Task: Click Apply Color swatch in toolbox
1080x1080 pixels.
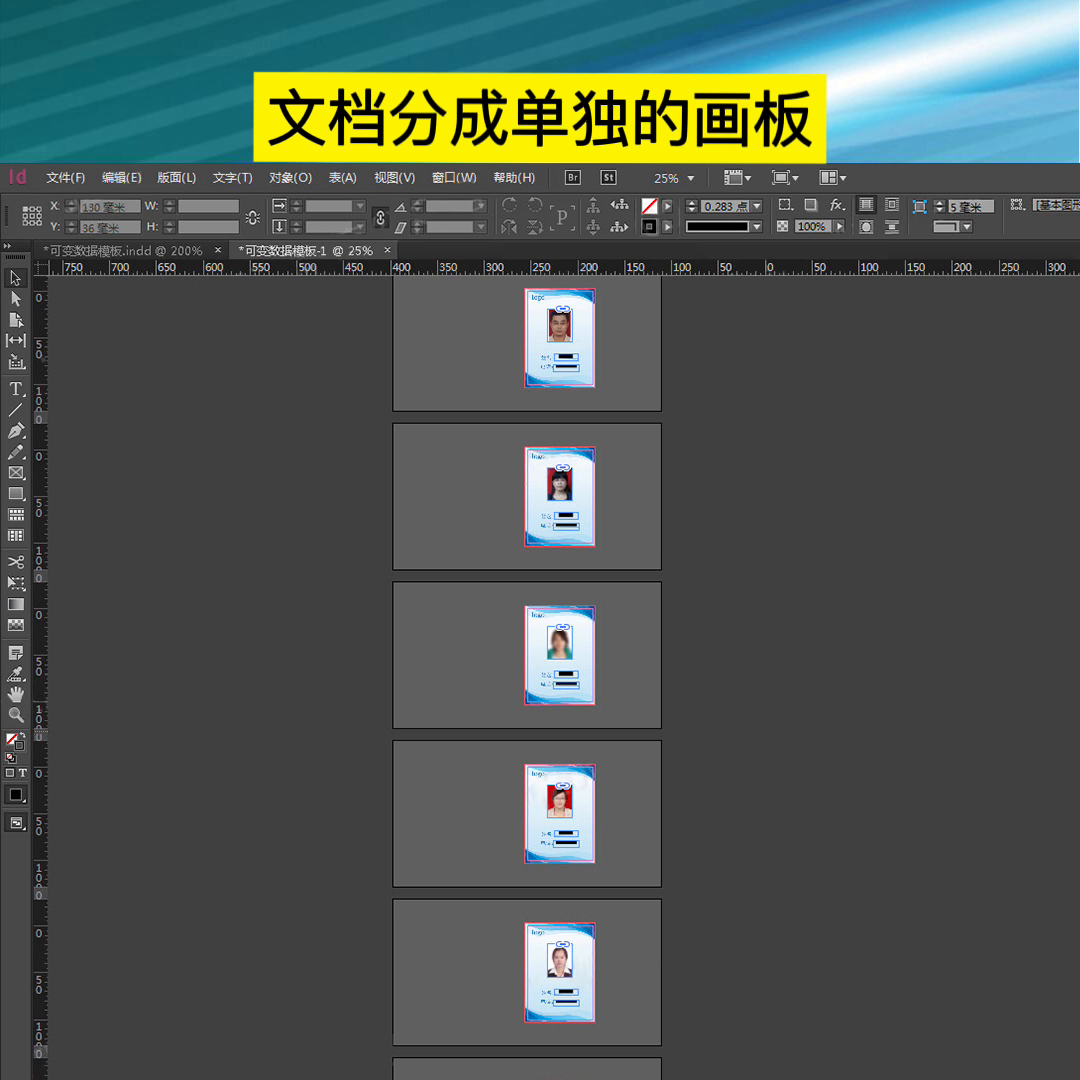Action: [x=14, y=795]
